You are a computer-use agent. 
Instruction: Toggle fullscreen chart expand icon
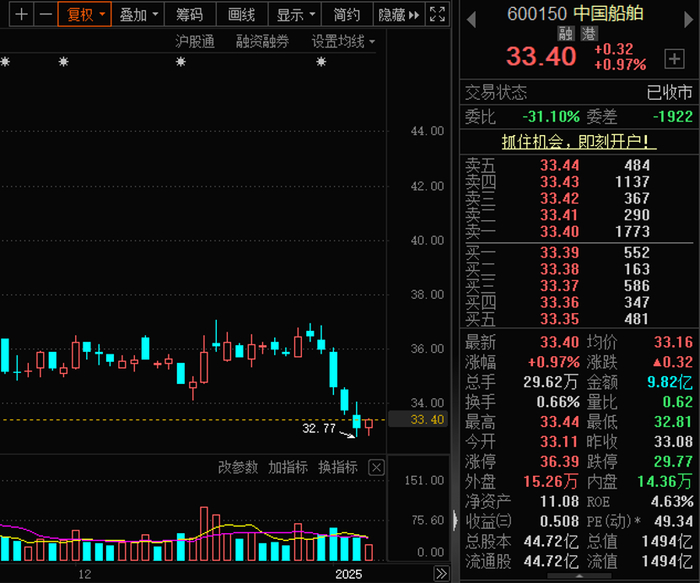coord(437,15)
